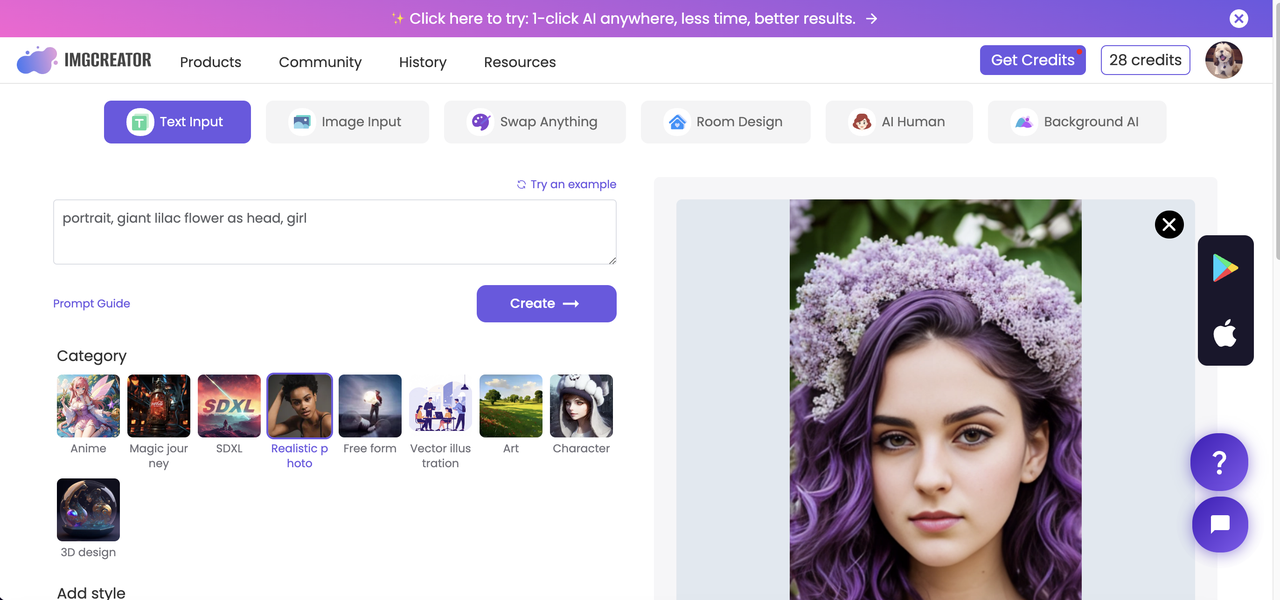Open the chat support bubble
This screenshot has height=600, width=1280.
click(x=1220, y=525)
